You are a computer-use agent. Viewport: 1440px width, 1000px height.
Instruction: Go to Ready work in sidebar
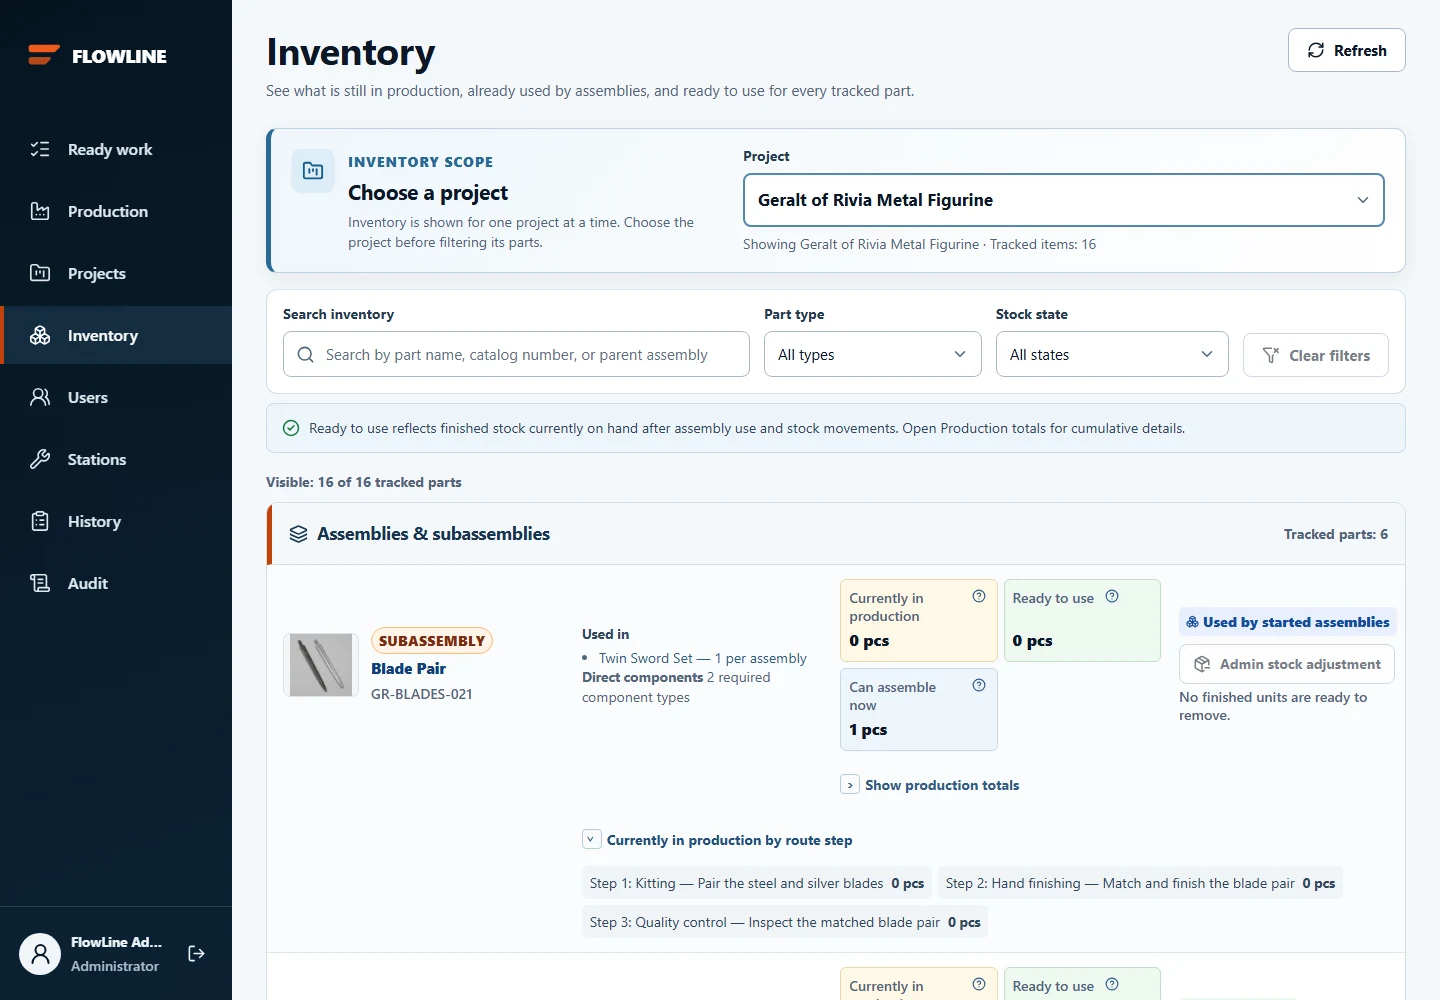(x=116, y=149)
